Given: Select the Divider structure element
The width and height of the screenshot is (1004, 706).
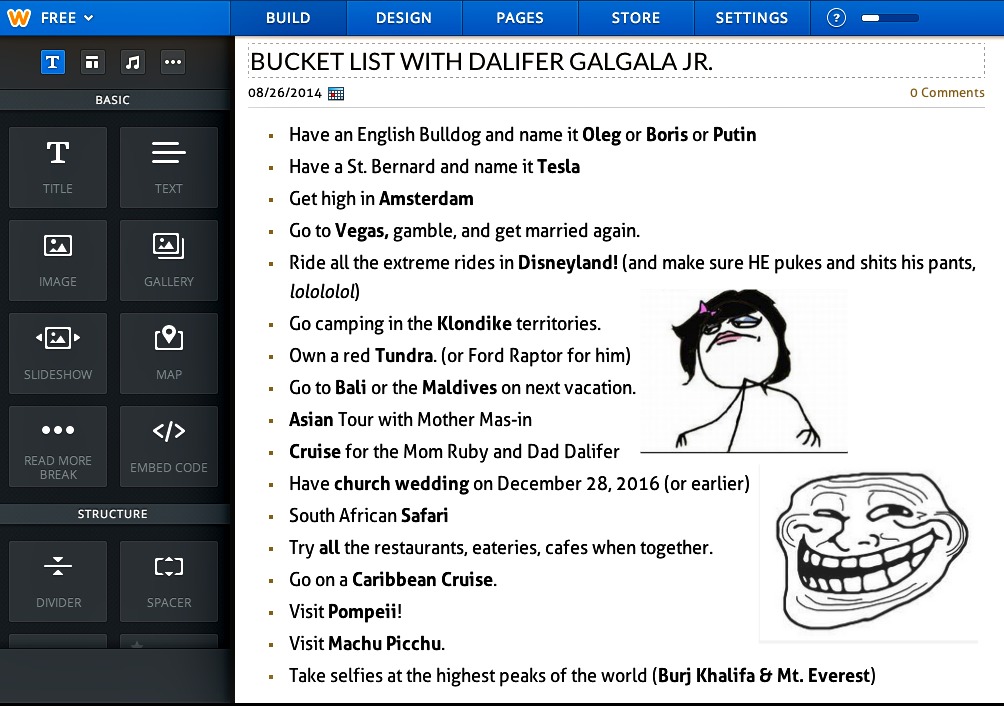Looking at the screenshot, I should tap(58, 581).
